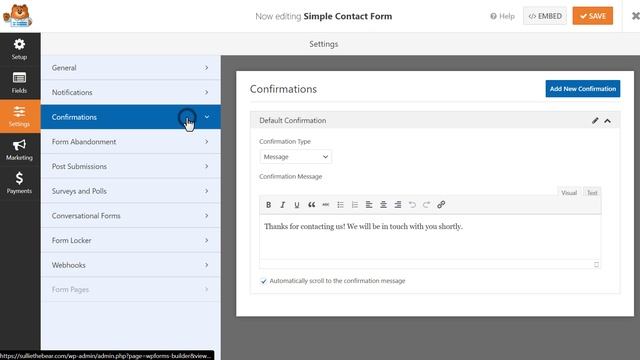Open Conversational Forms settings
The image size is (640, 360).
point(131,216)
